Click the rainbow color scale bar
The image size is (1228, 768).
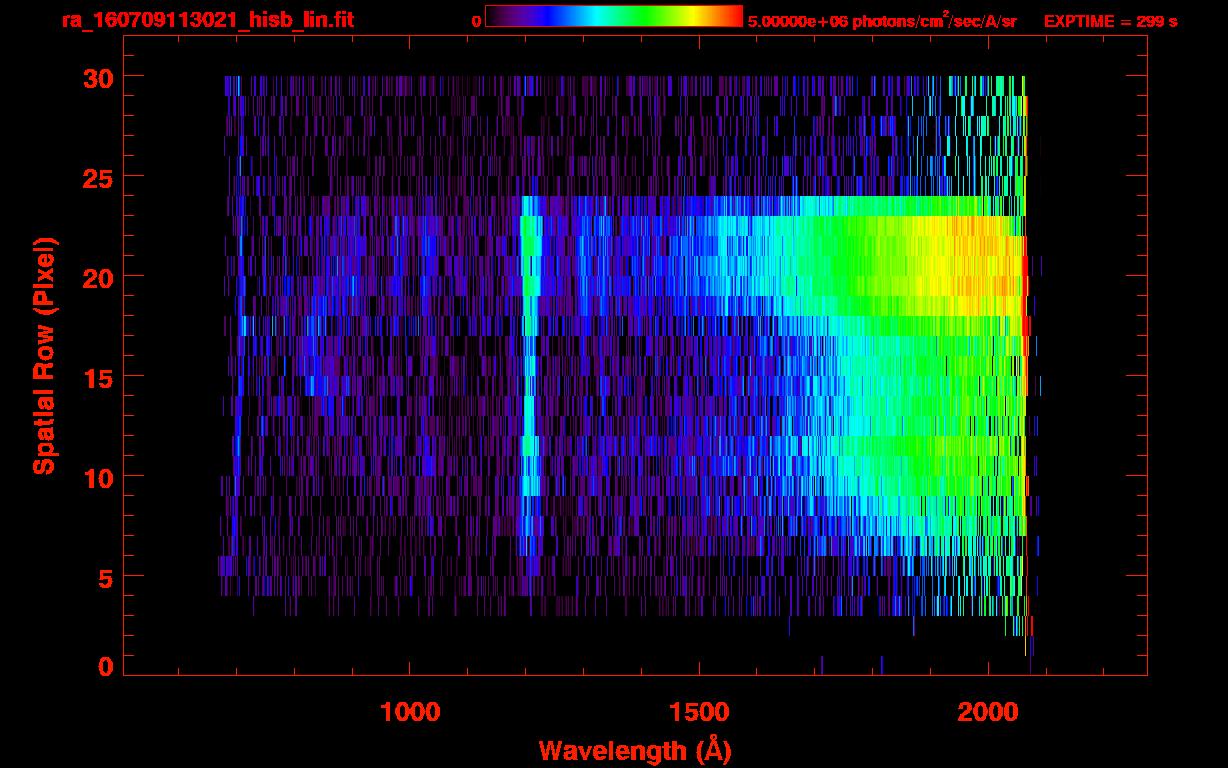(x=613, y=16)
